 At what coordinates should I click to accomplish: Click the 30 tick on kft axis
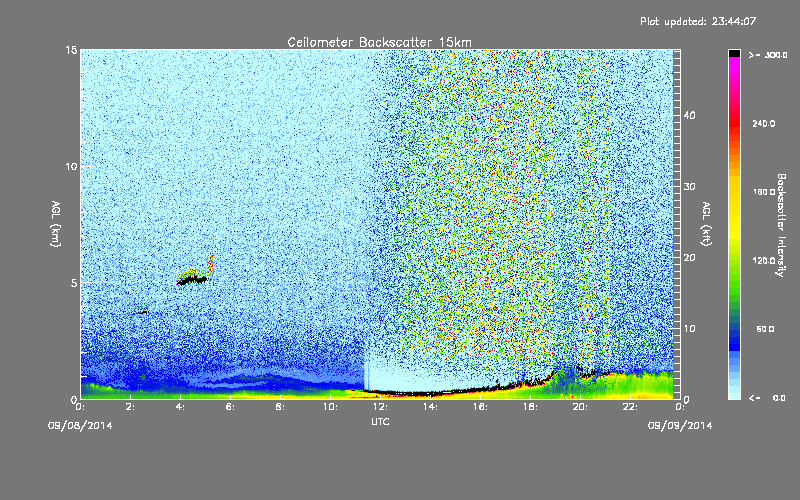(x=689, y=187)
